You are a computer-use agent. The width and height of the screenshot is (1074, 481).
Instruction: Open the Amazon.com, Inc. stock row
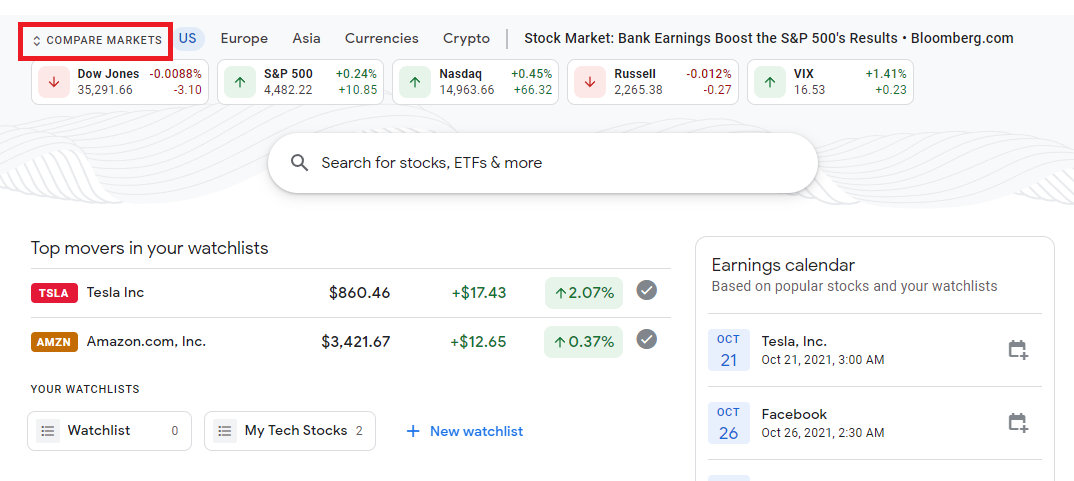[351, 341]
